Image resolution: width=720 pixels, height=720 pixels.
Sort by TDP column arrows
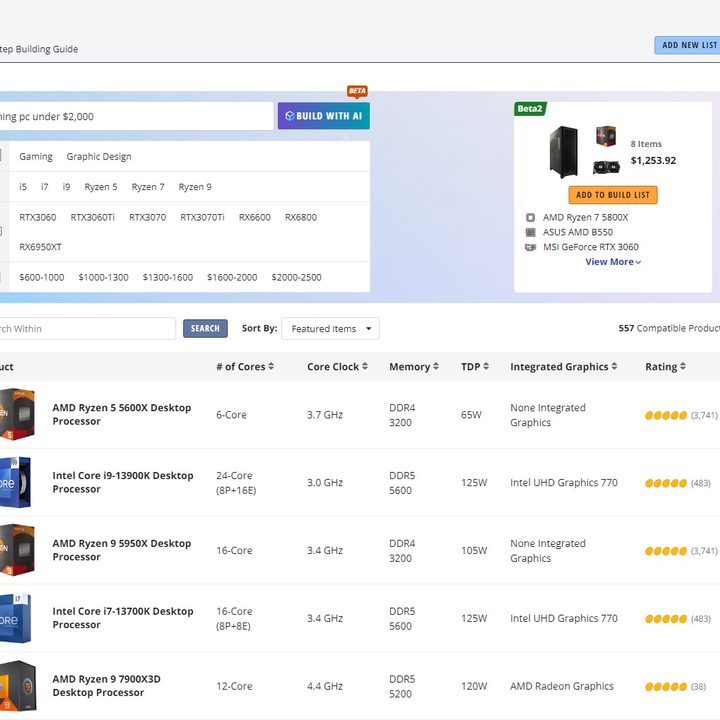click(486, 366)
